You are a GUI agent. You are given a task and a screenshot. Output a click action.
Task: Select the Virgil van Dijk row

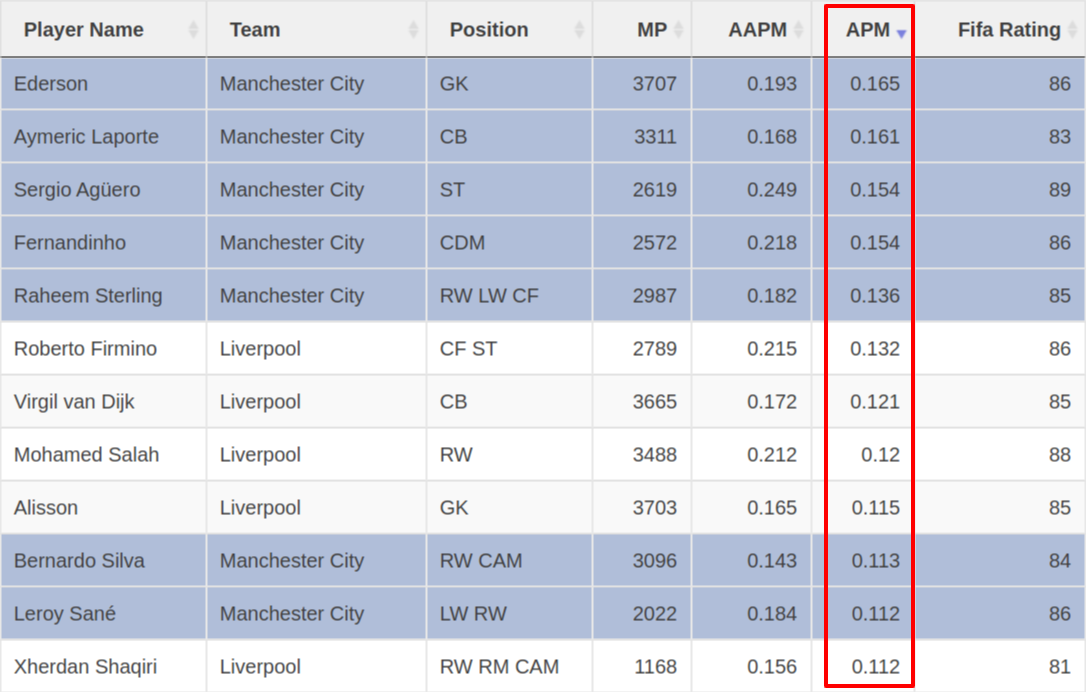click(74, 402)
